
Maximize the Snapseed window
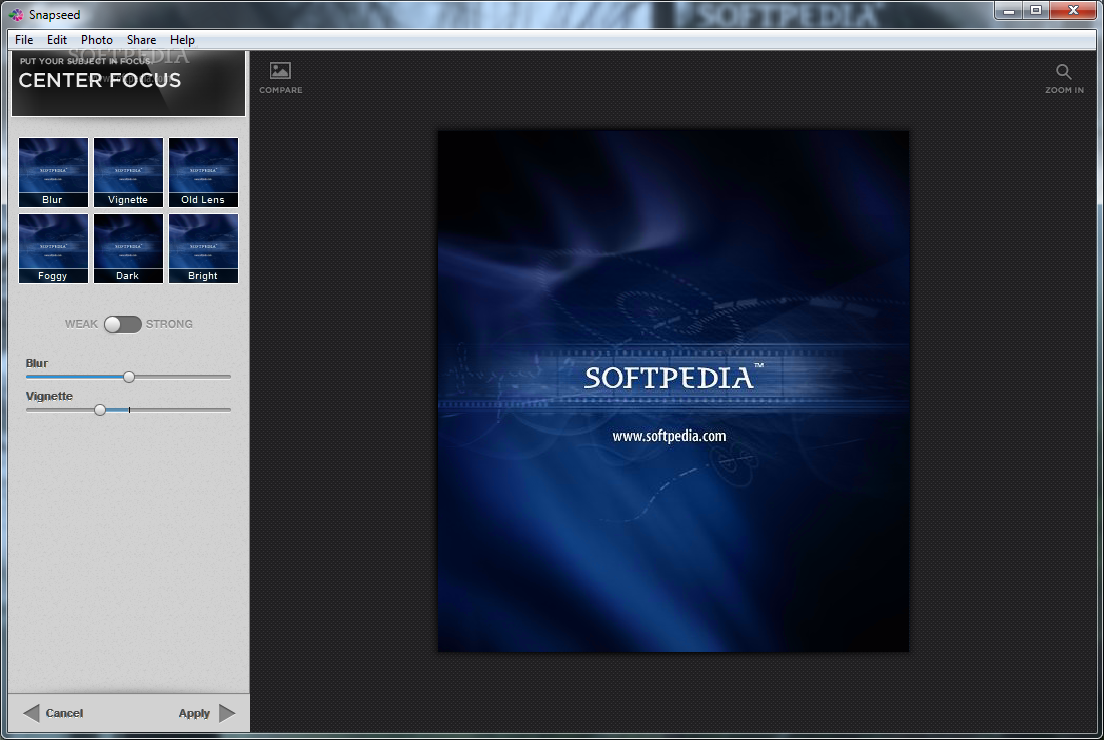[x=1036, y=11]
